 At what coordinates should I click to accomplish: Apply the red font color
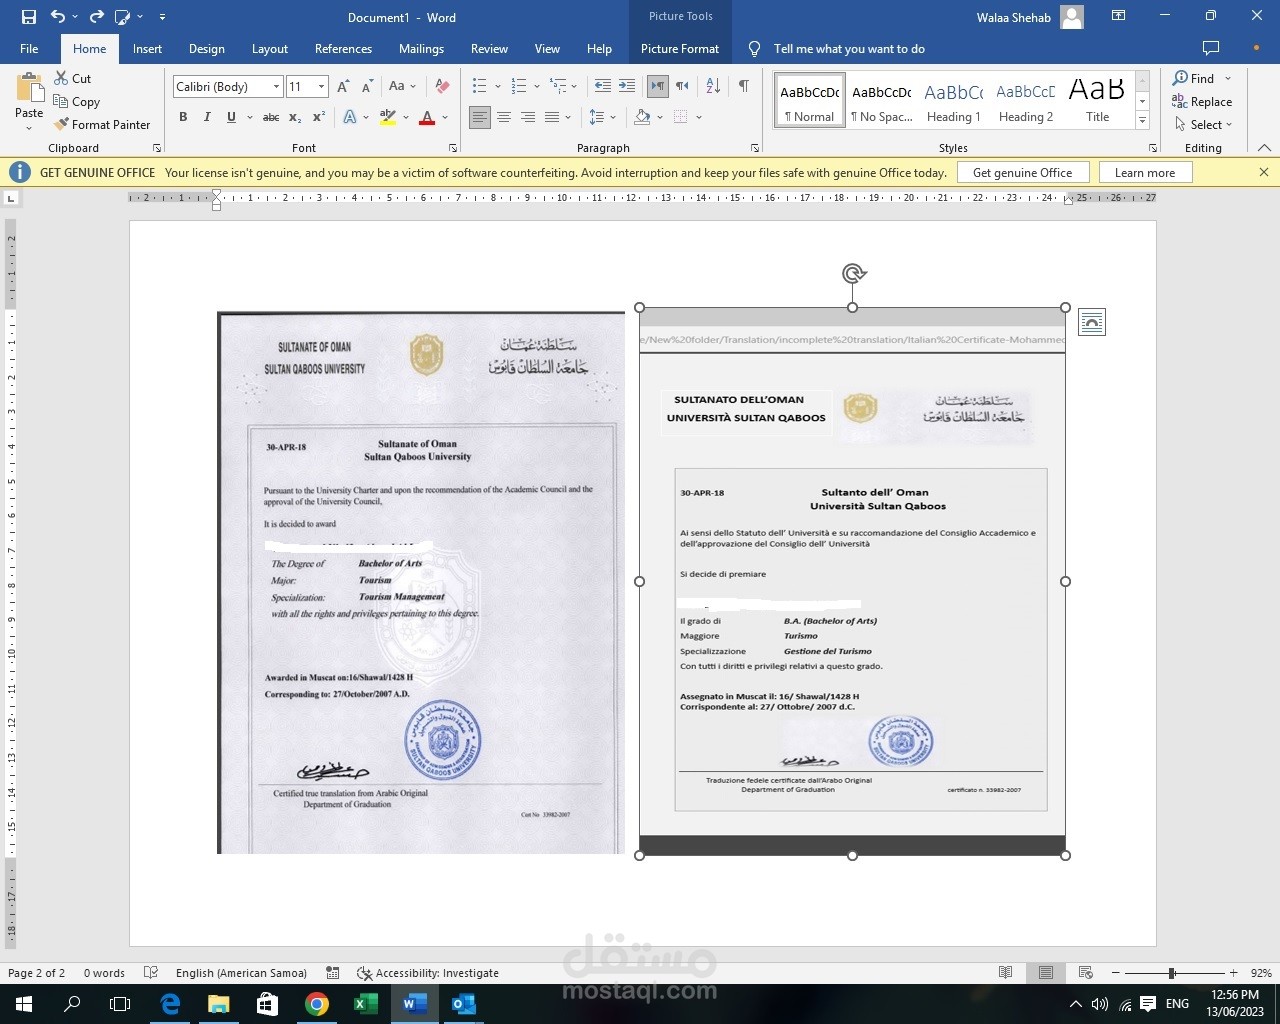pos(427,117)
